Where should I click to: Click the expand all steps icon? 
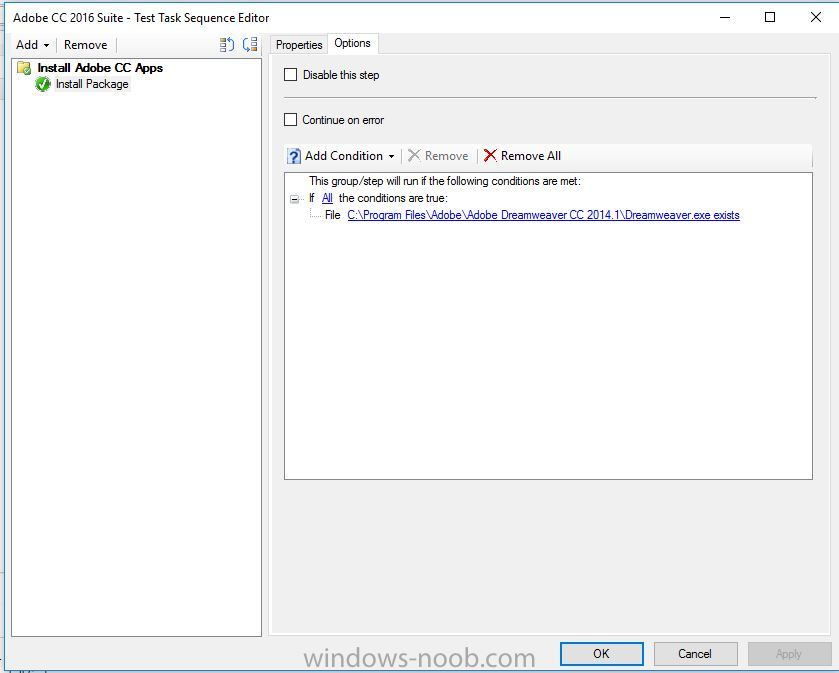tap(227, 44)
